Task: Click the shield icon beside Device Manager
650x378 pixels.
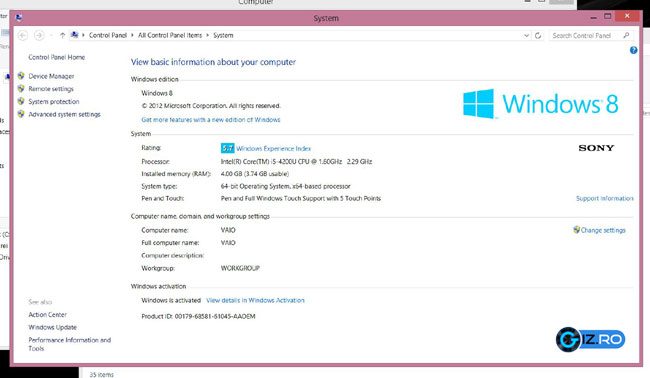Action: click(x=21, y=76)
